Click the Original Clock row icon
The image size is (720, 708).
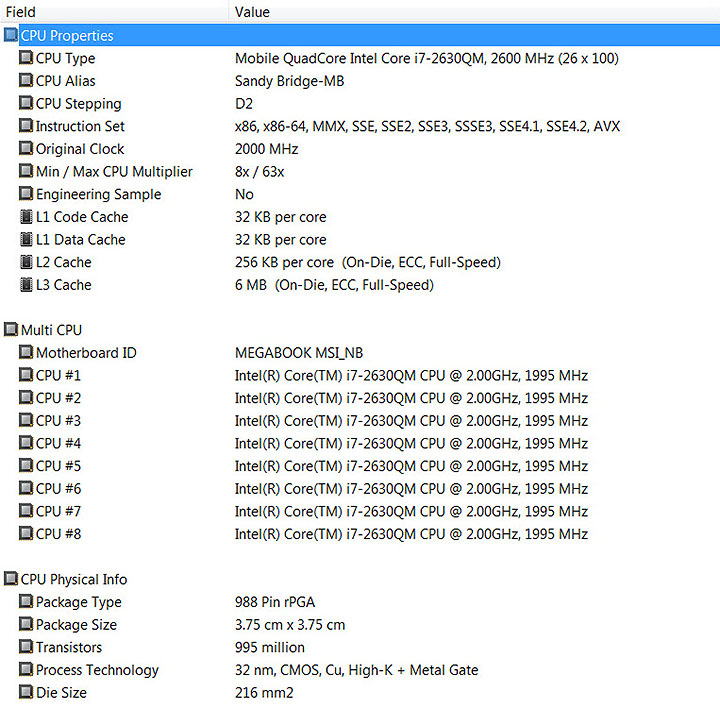click(26, 148)
